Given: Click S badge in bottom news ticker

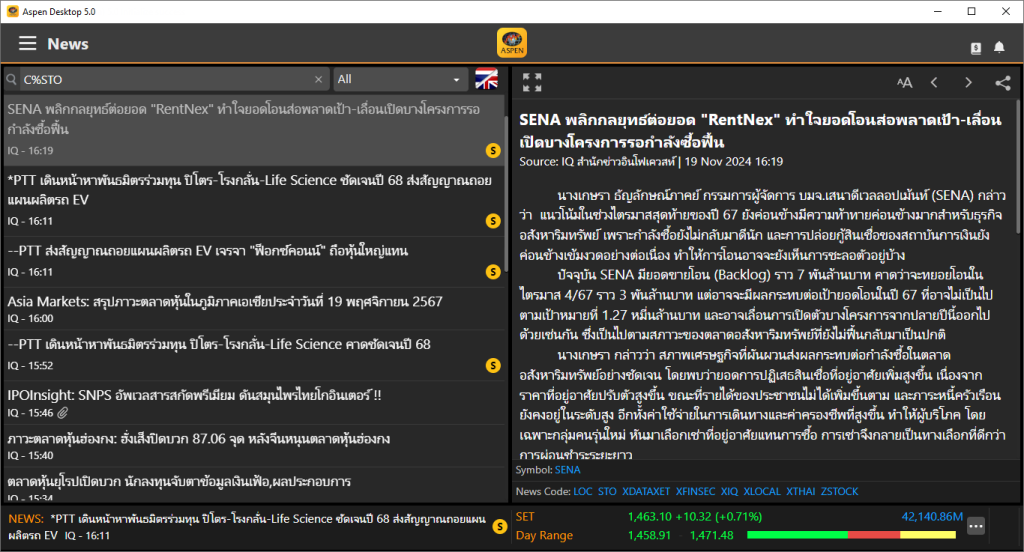Looking at the screenshot, I should (500, 527).
